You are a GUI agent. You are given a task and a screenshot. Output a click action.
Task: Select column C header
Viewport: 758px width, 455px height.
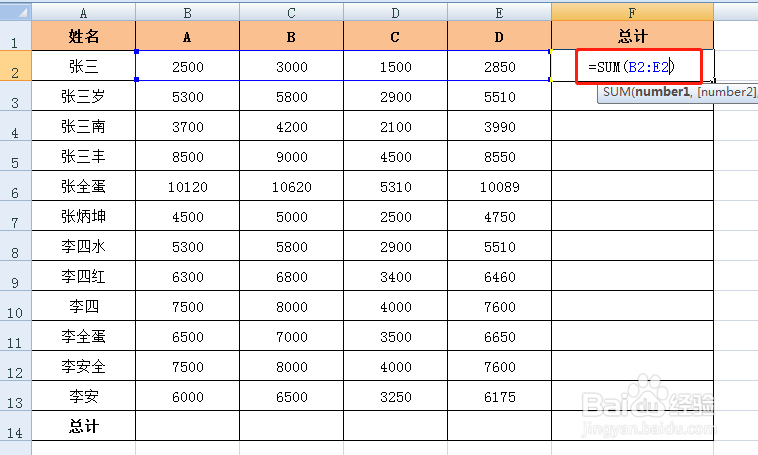[x=292, y=13]
